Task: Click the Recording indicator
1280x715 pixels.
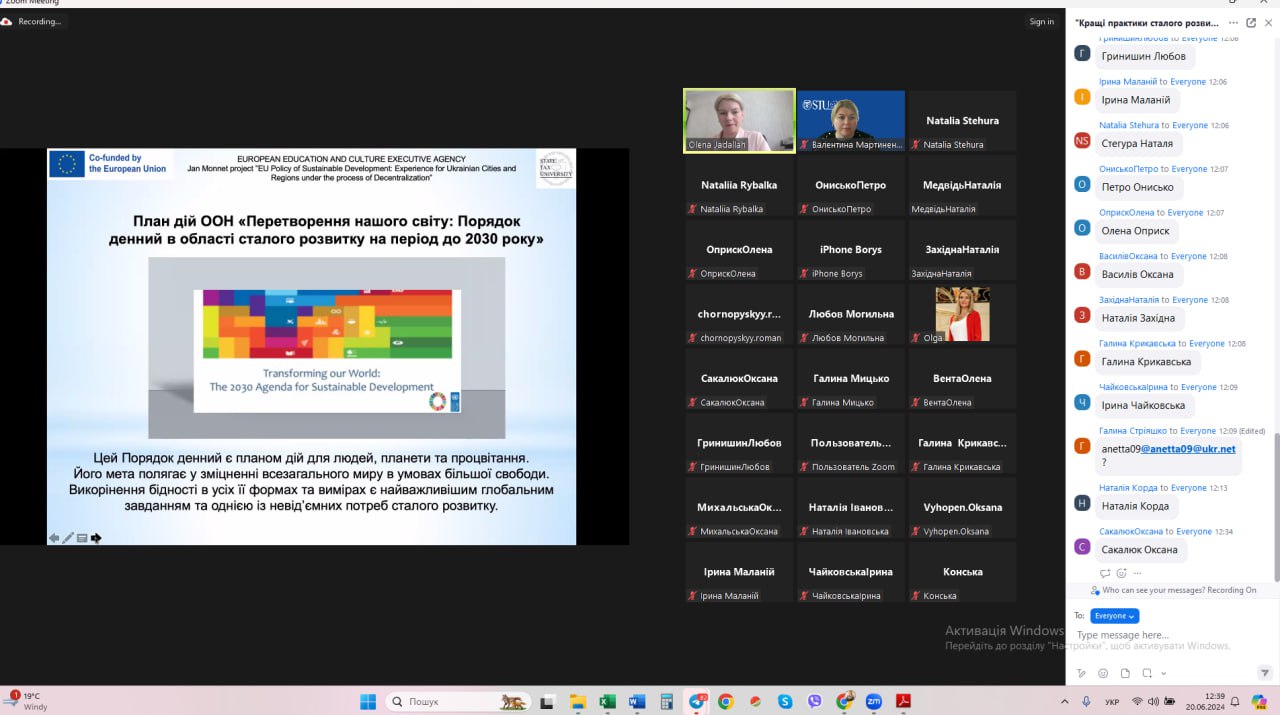Action: click(32, 21)
